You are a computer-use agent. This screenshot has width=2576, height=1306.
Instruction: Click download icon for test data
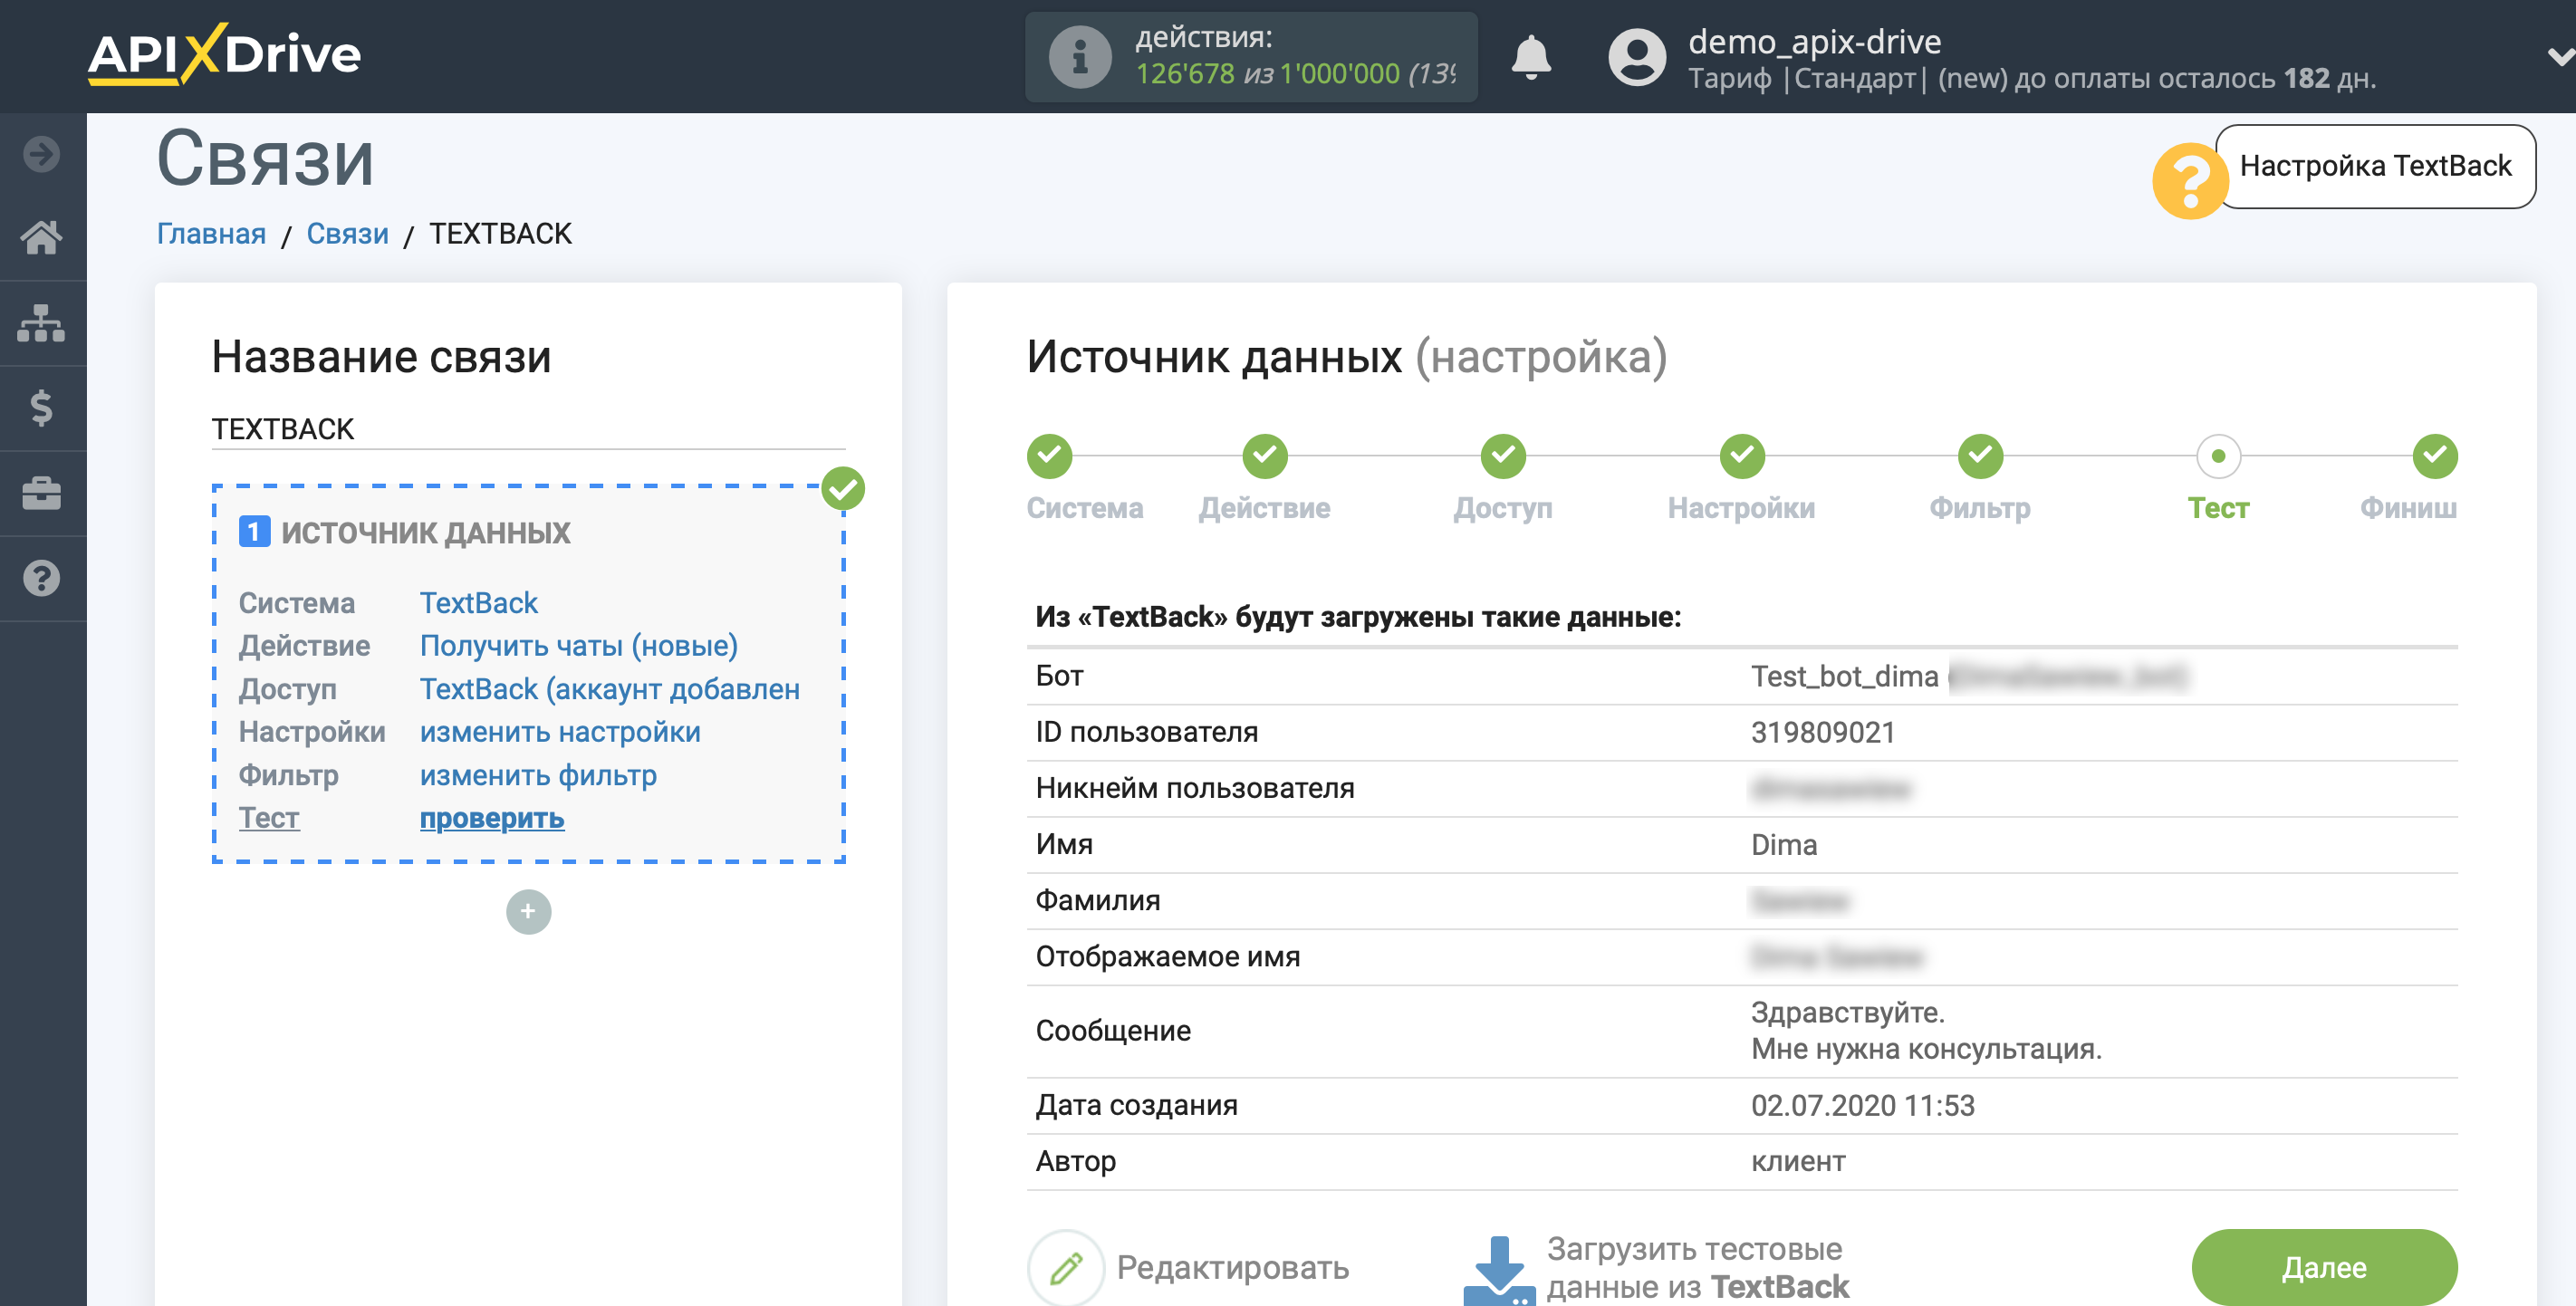1498,1270
